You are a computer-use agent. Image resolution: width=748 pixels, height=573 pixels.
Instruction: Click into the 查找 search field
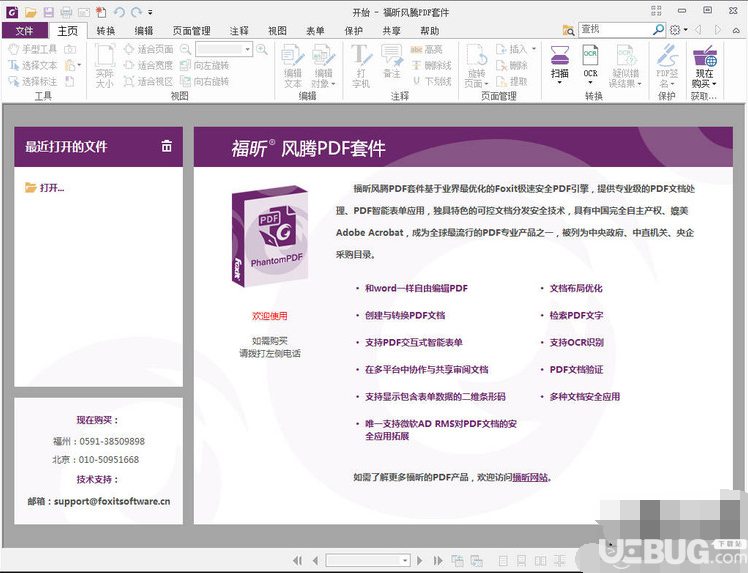coord(615,30)
